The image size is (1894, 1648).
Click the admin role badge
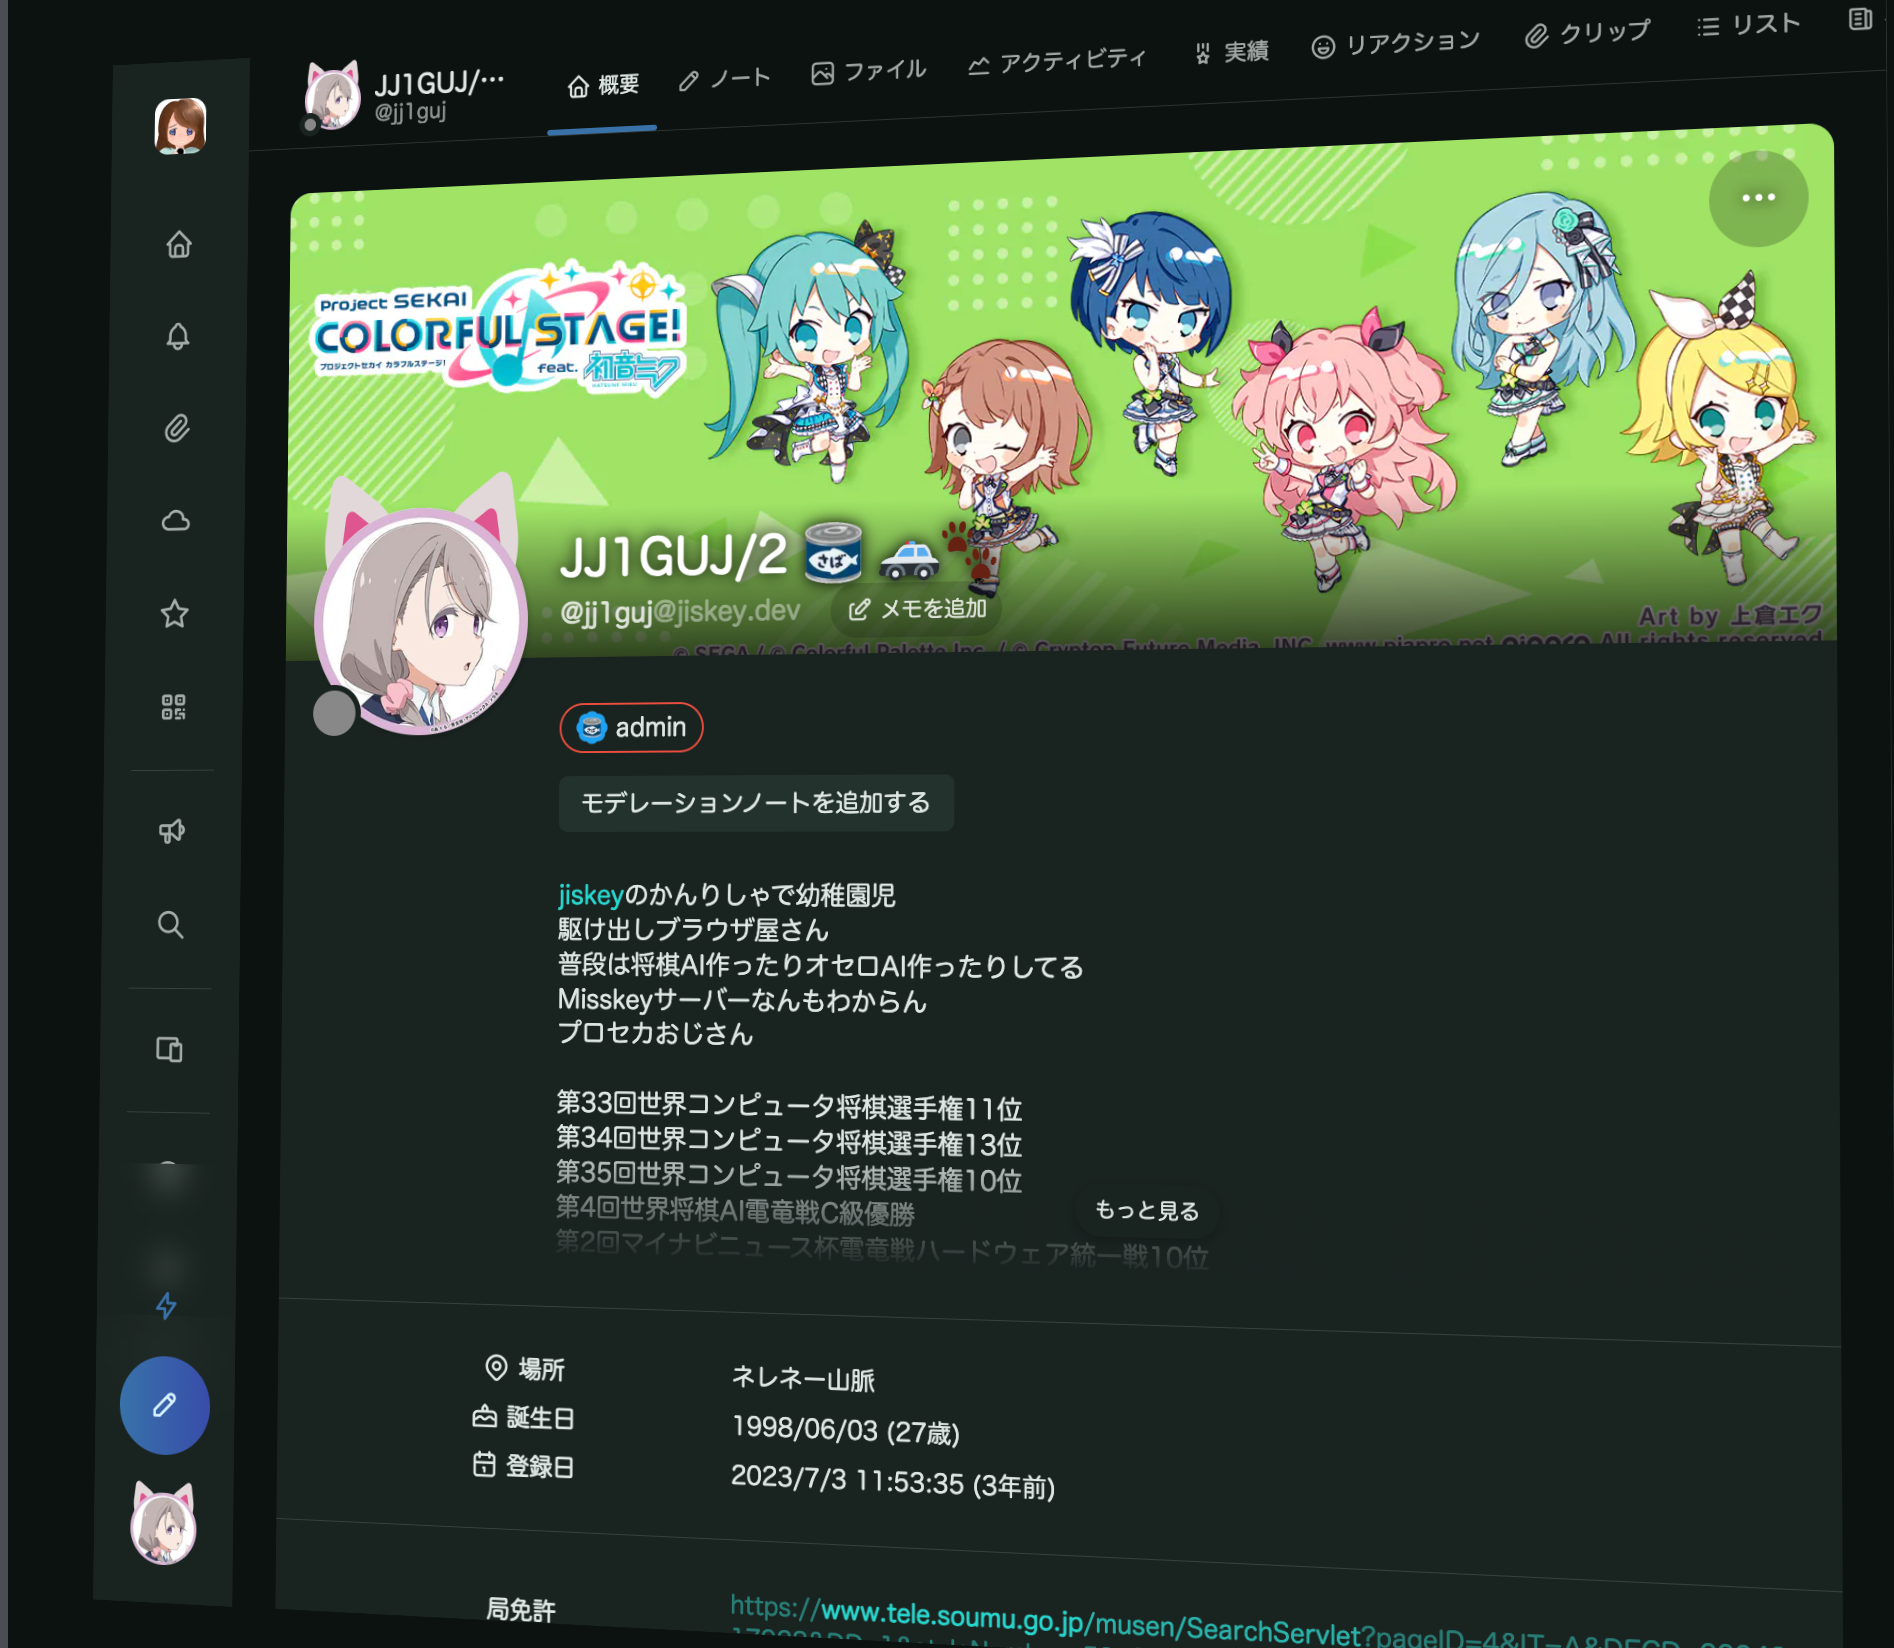[x=632, y=727]
